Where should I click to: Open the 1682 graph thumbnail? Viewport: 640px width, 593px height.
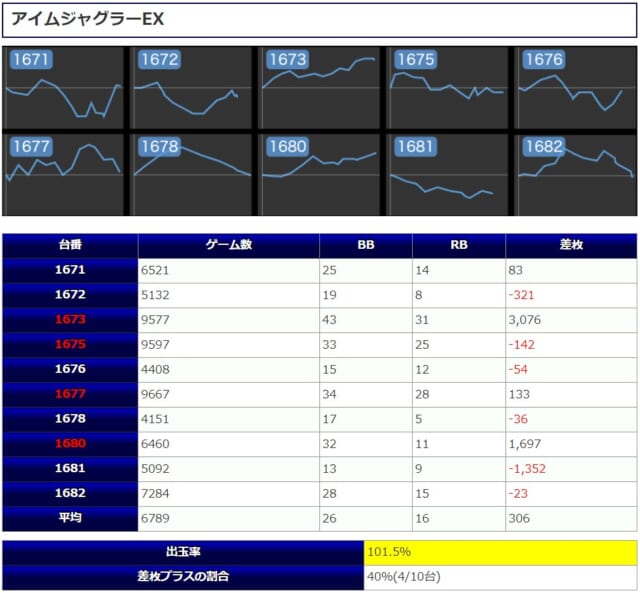click(575, 174)
